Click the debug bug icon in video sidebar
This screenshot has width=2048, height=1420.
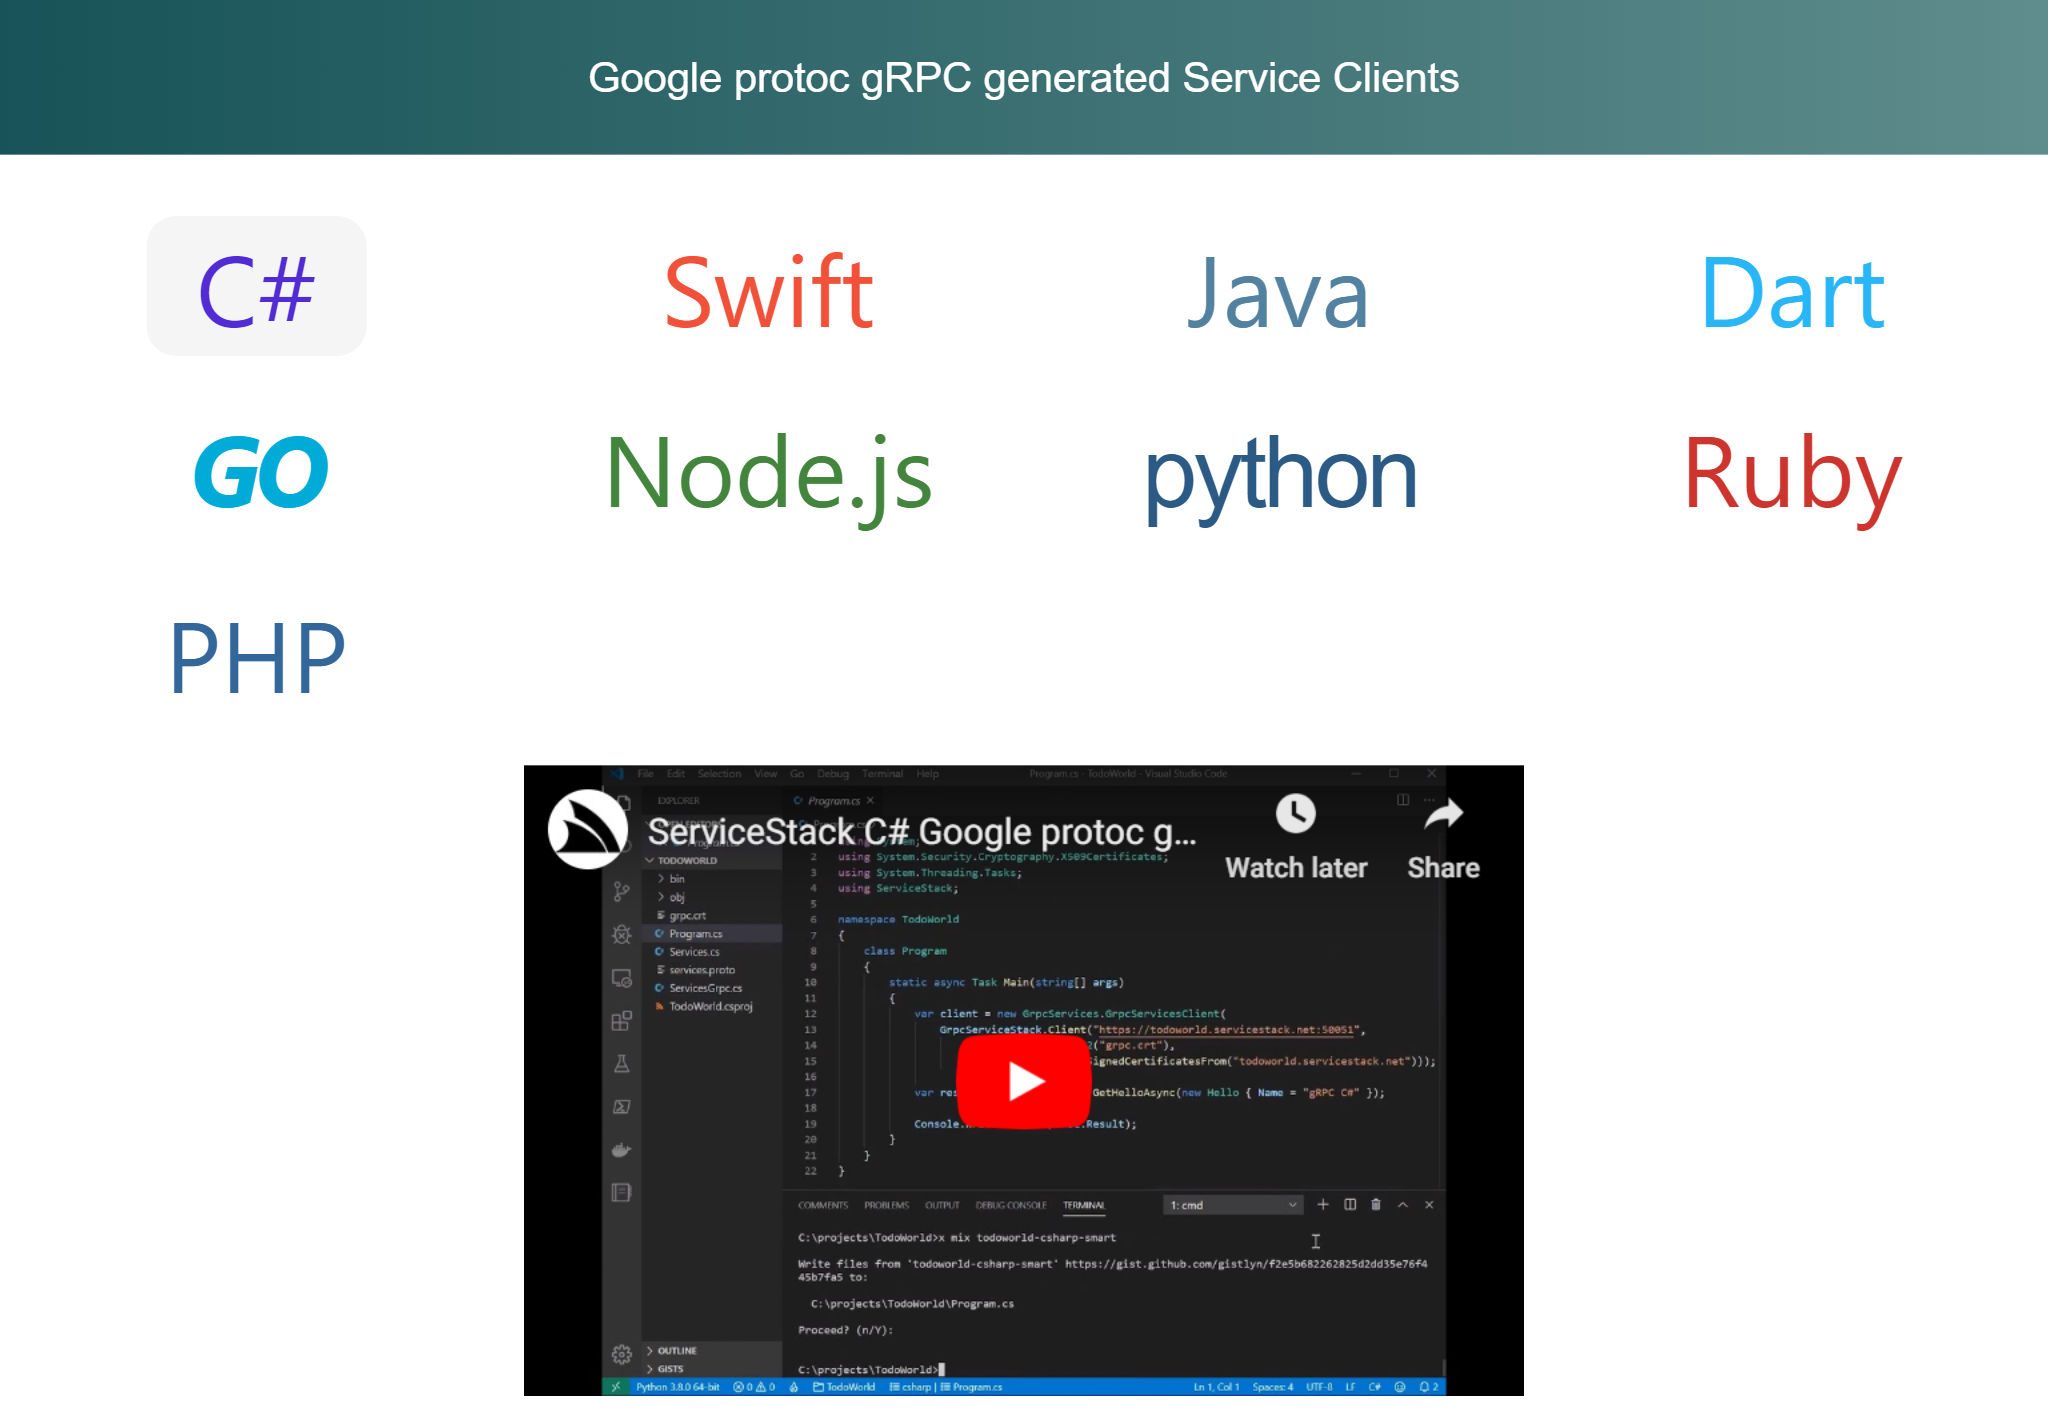621,934
